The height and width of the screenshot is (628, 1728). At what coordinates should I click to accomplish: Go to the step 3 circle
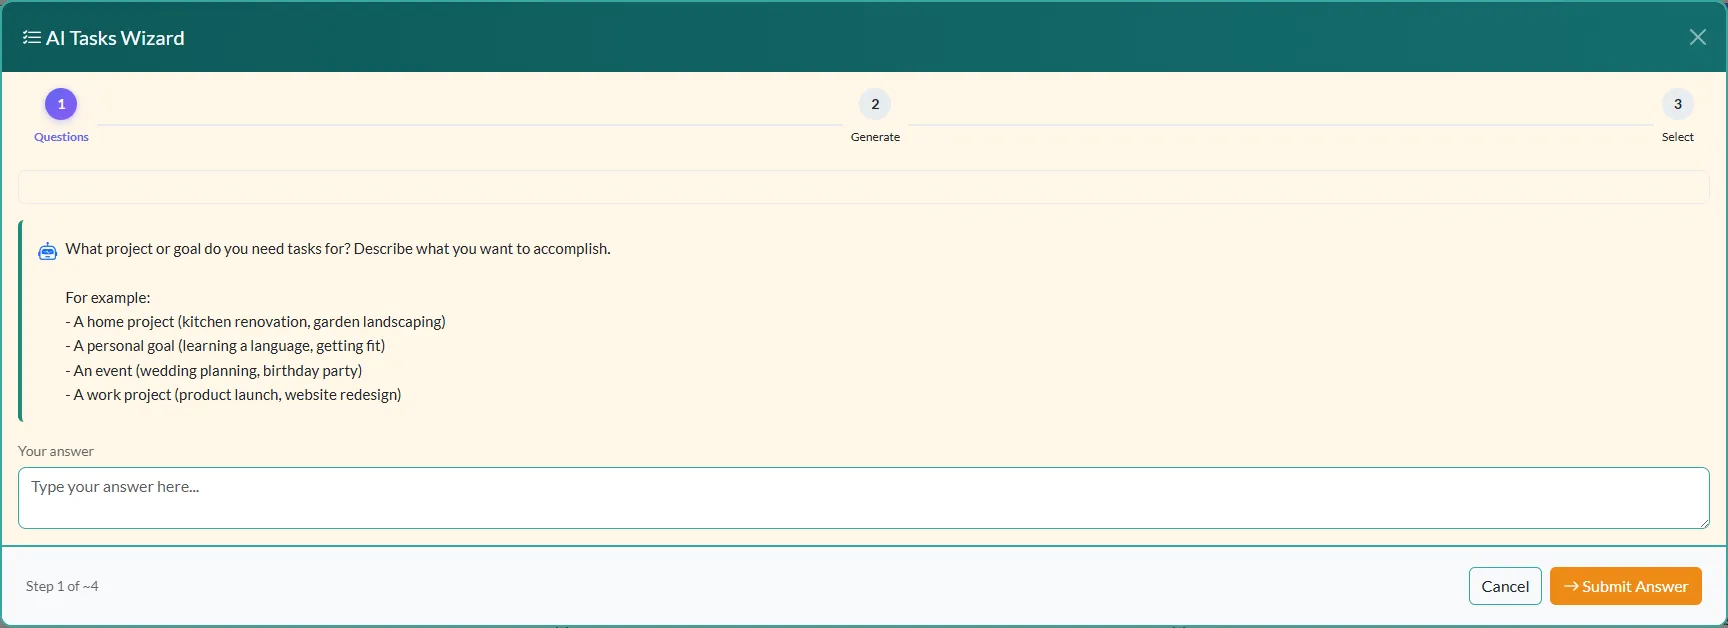point(1677,104)
